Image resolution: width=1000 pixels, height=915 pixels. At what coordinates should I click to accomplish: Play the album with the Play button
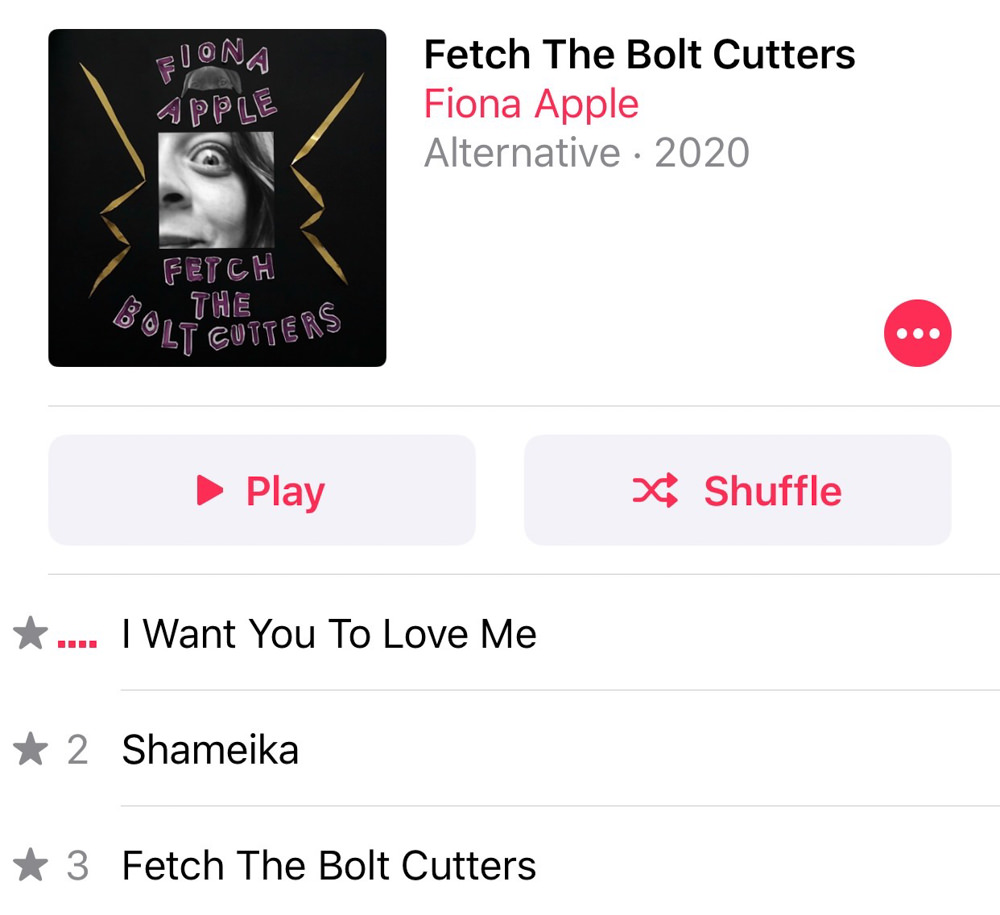coord(262,490)
